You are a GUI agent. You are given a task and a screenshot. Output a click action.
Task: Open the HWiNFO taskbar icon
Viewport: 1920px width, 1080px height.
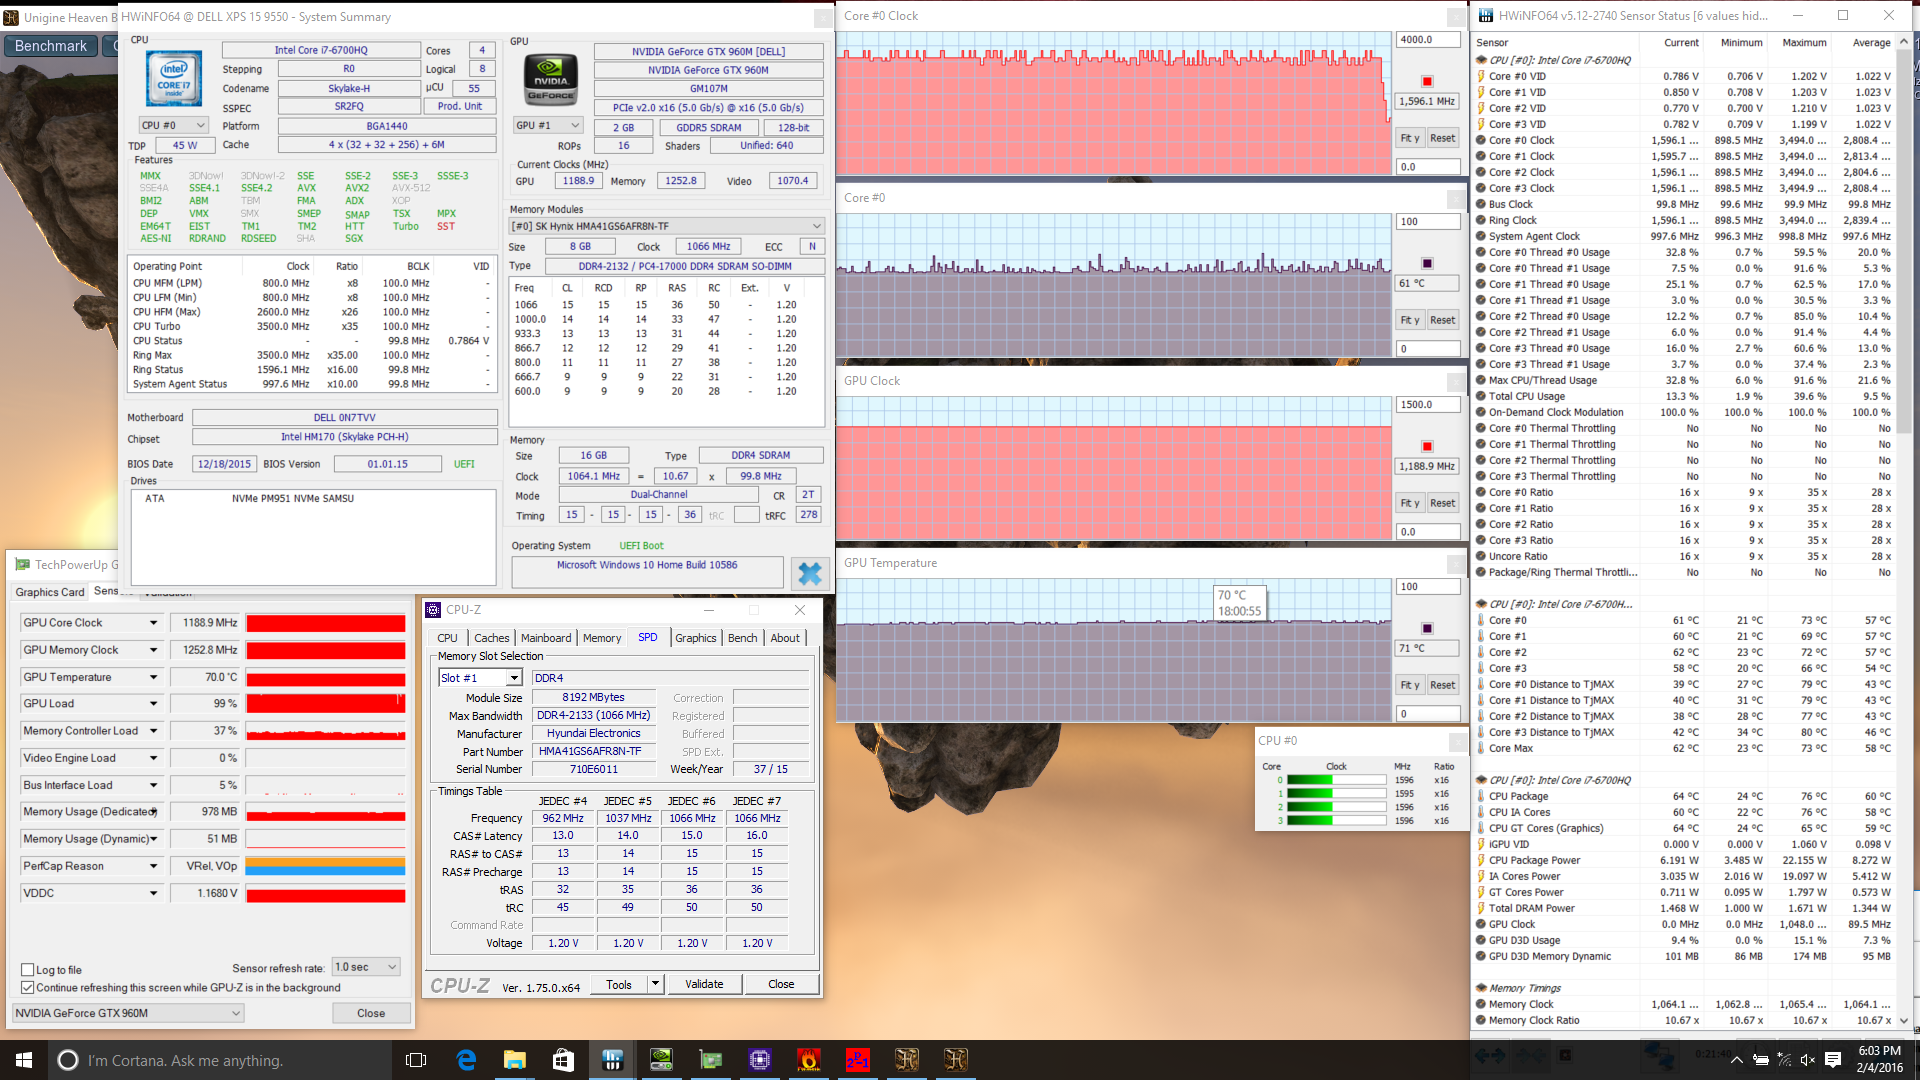click(613, 1060)
